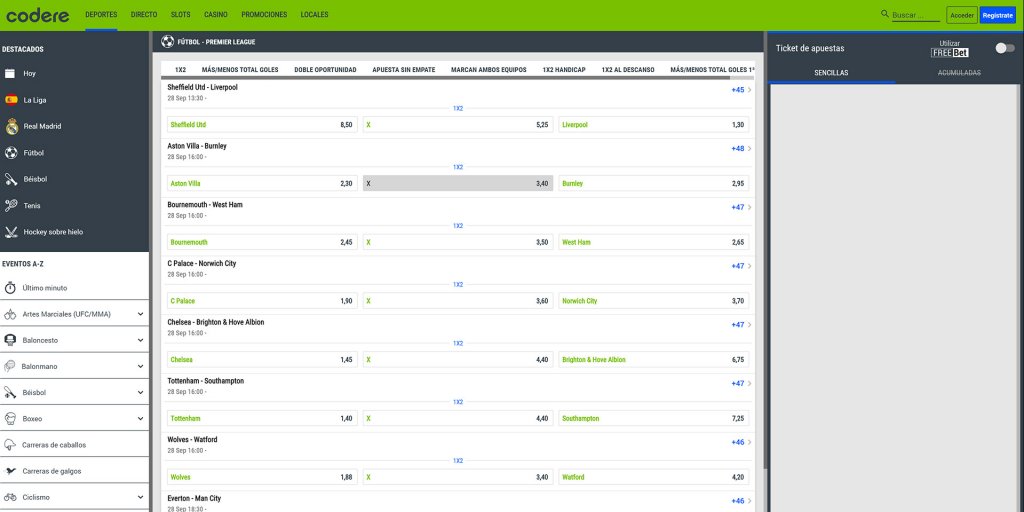Open the Promociones menu item

pyautogui.click(x=264, y=14)
